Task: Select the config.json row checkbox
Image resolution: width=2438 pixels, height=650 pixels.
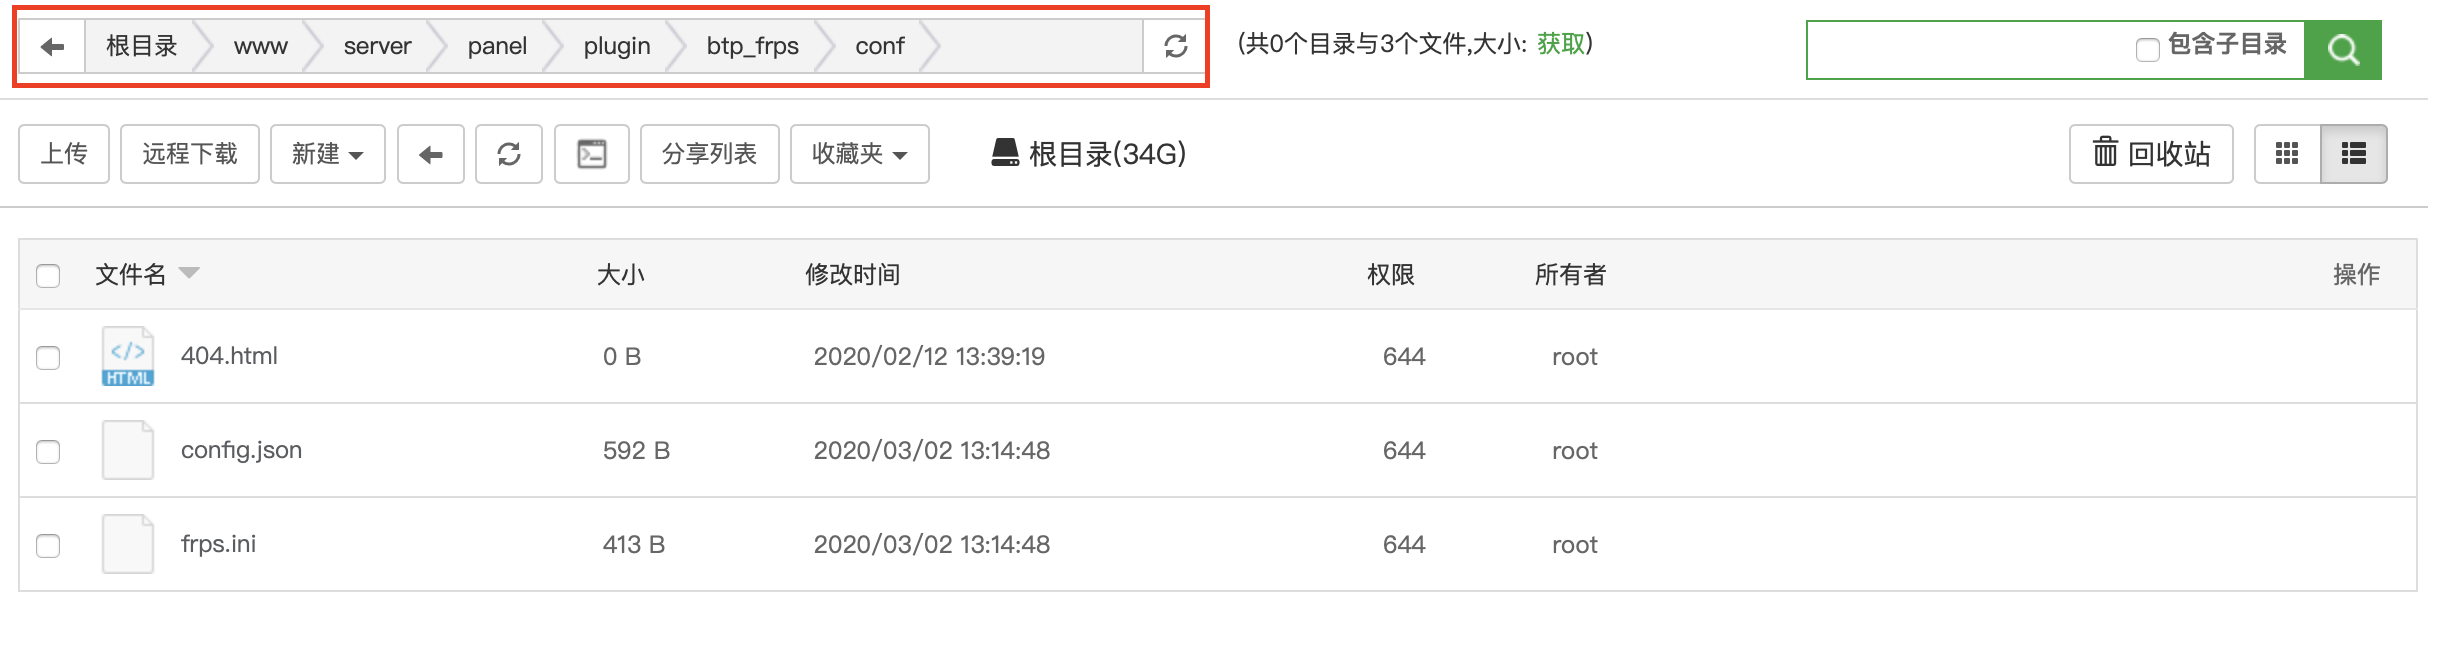Action: 48,452
